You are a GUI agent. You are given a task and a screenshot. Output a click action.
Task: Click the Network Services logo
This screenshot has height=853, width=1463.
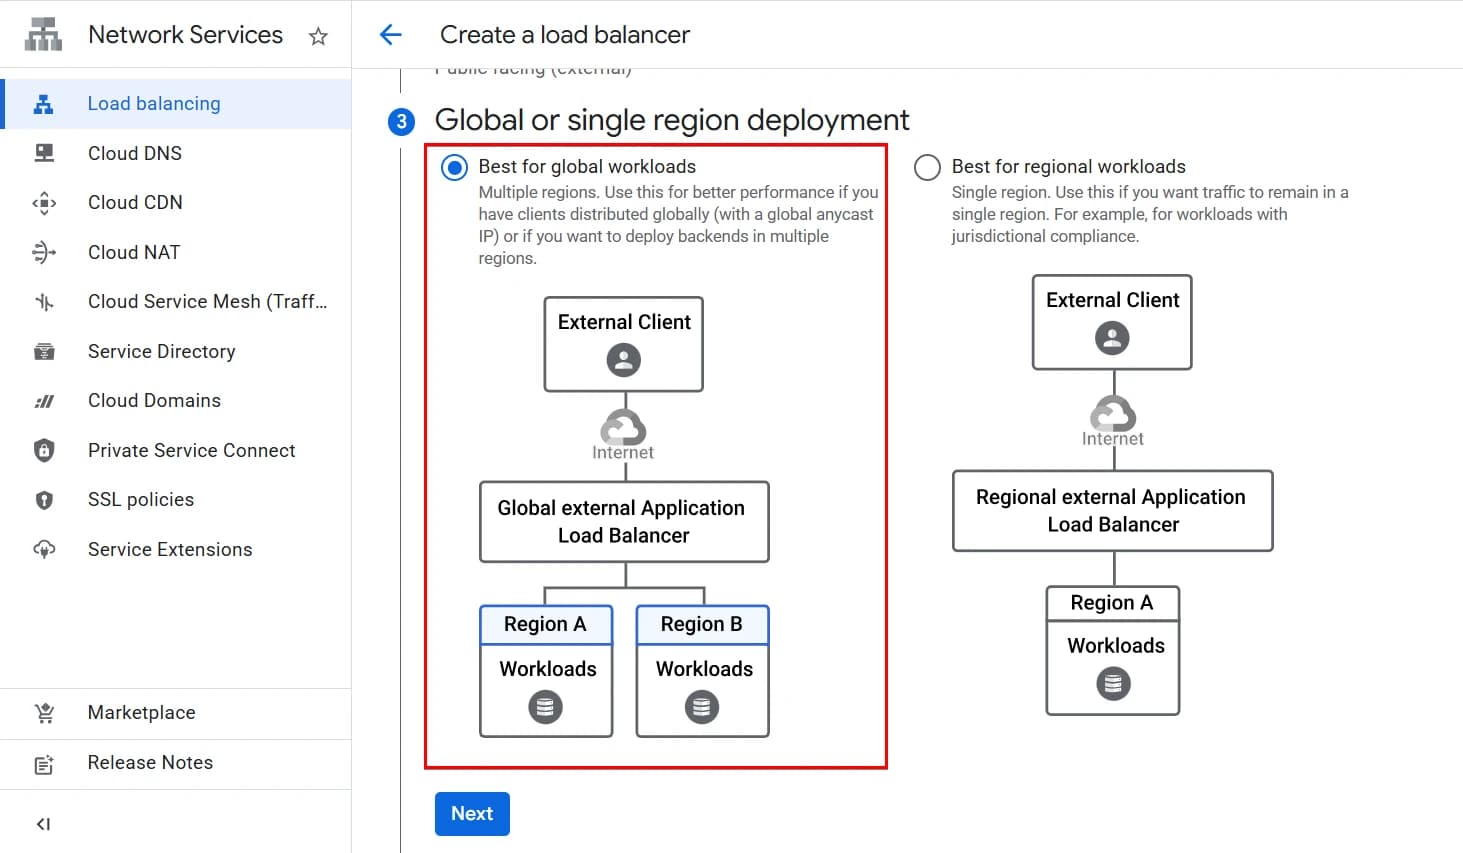pos(43,33)
